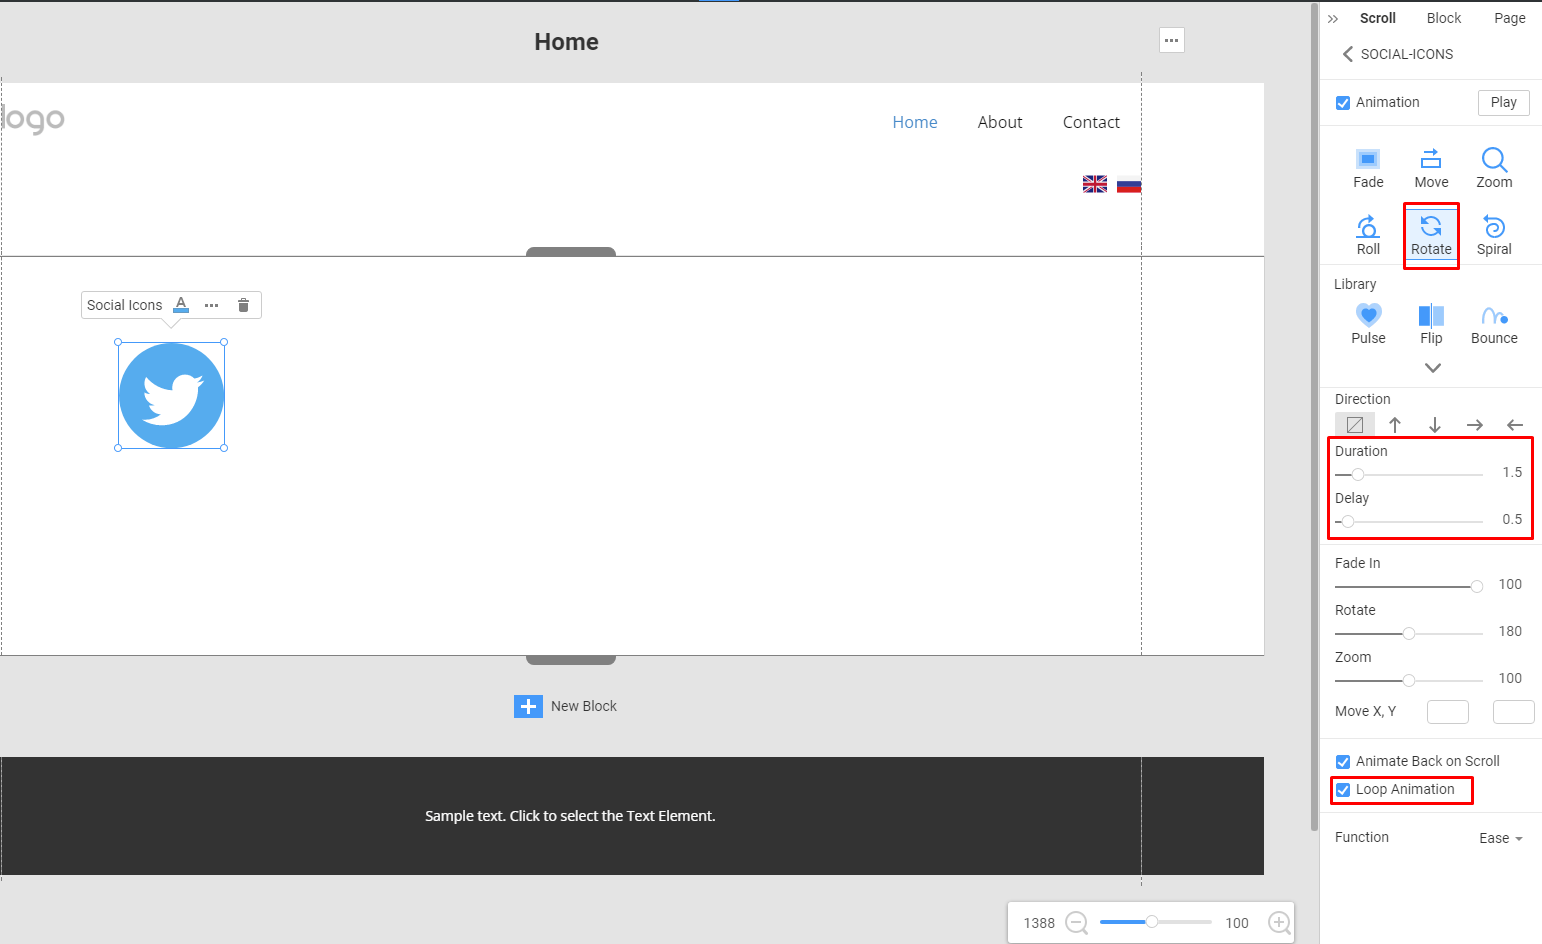The height and width of the screenshot is (944, 1542).
Task: Select the Rotate animation icon
Action: [1431, 235]
